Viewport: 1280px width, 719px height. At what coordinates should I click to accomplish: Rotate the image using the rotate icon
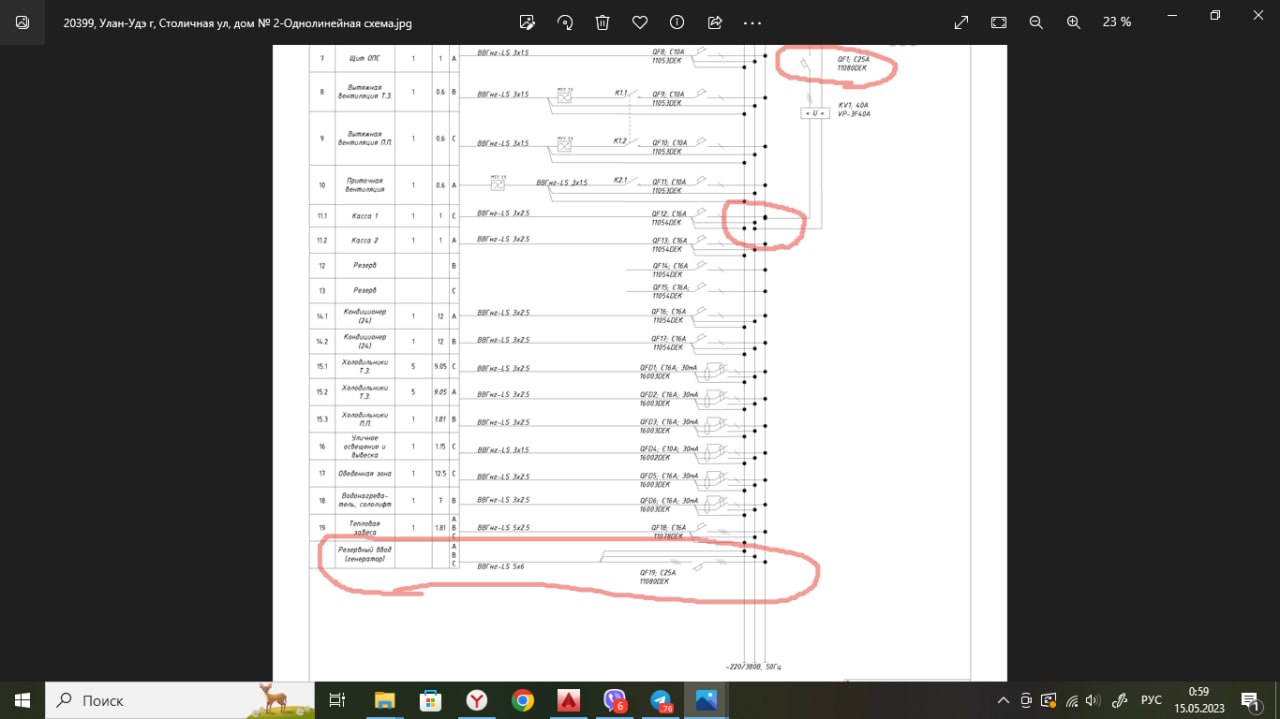point(565,22)
